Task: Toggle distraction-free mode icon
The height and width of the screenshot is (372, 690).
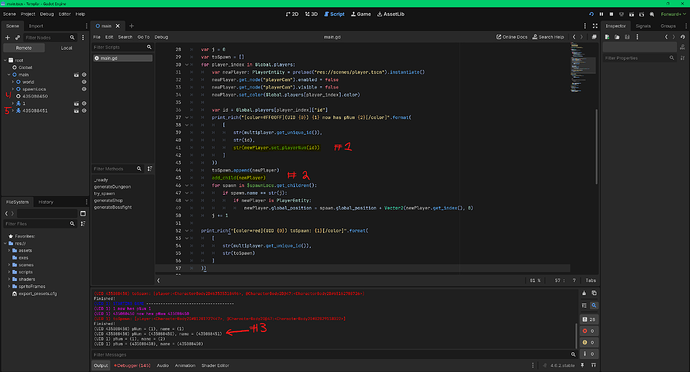Action: (595, 26)
